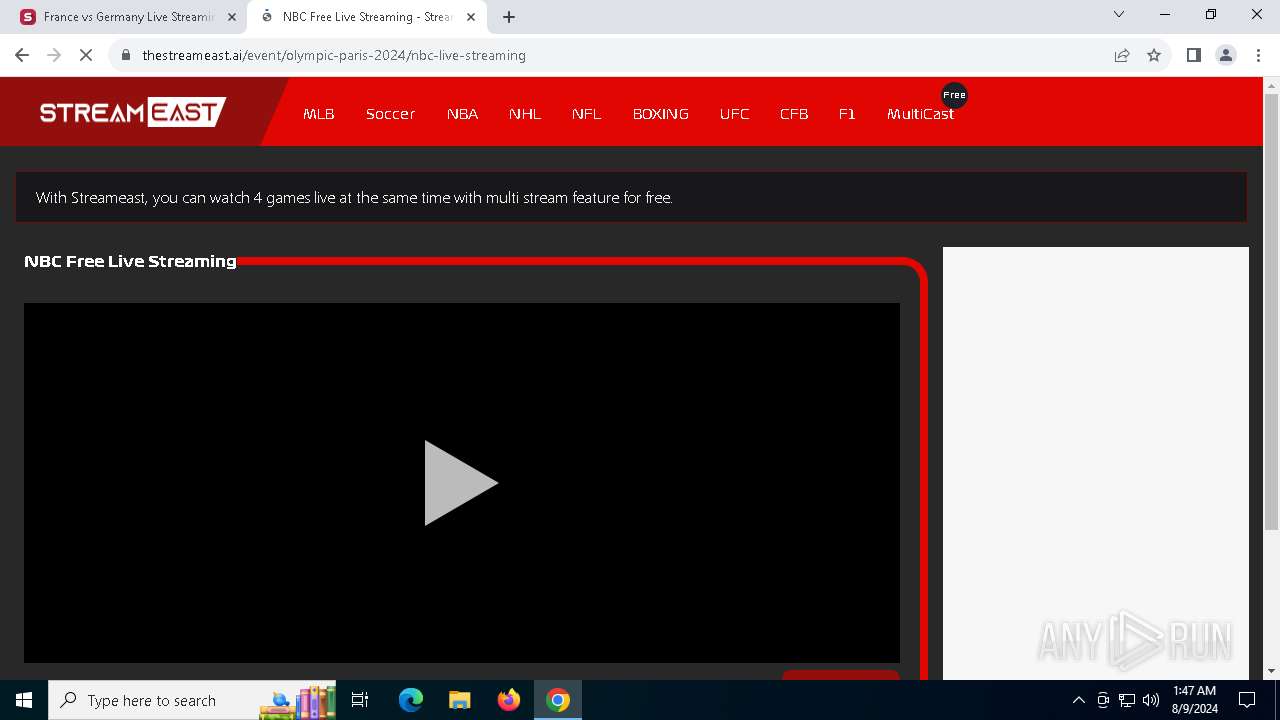
Task: Click the multi stream feature notice text
Action: click(354, 198)
